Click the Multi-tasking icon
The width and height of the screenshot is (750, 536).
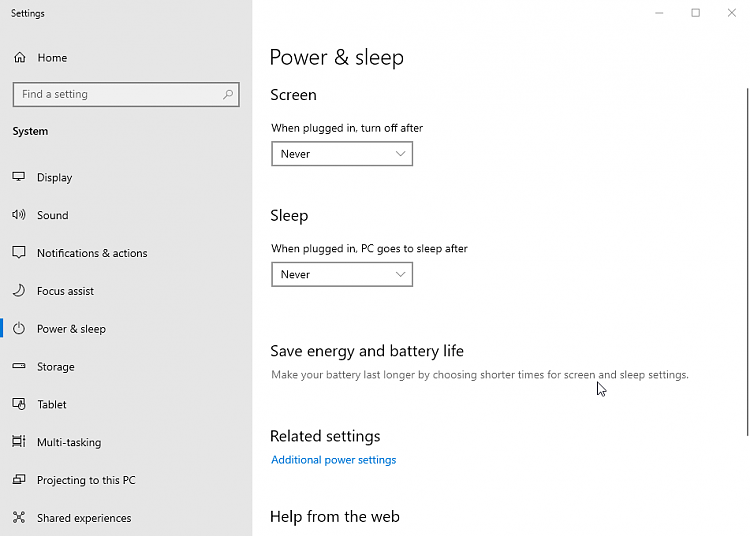(x=19, y=442)
